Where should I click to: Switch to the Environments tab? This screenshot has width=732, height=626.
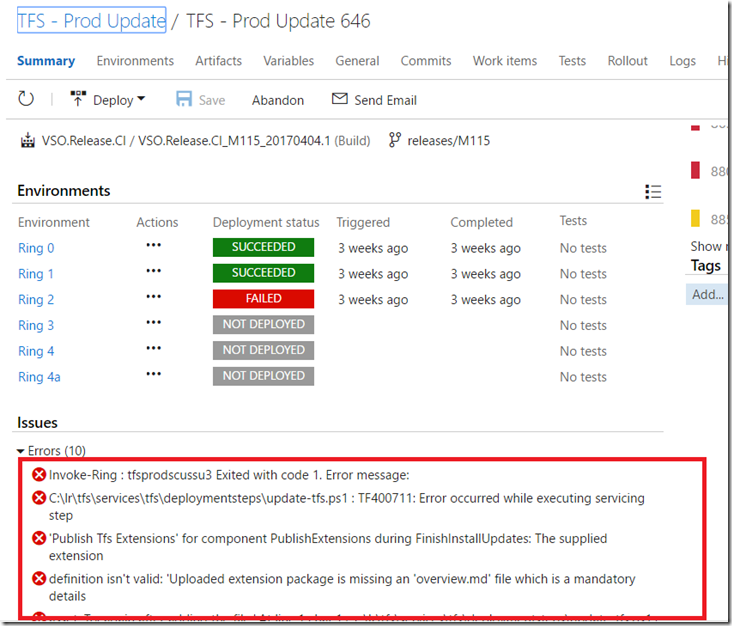point(135,61)
